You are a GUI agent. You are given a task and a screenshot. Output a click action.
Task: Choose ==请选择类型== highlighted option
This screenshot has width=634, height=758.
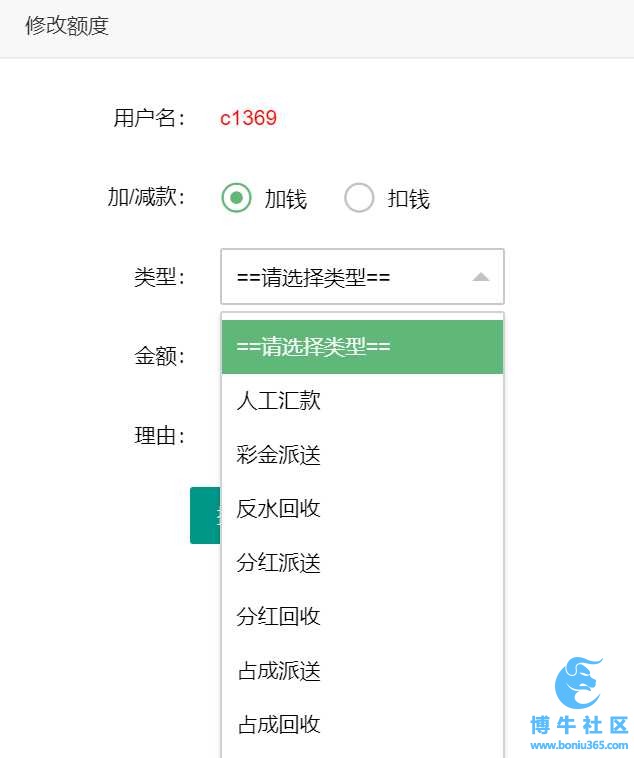pyautogui.click(x=362, y=347)
